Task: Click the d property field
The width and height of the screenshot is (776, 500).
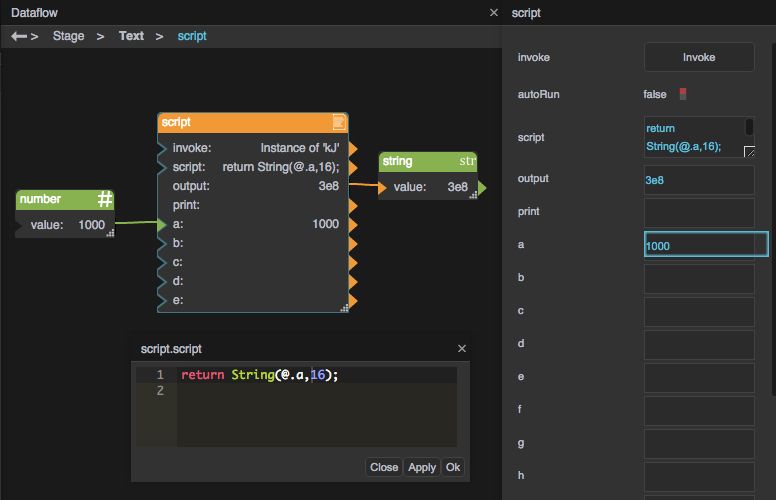Action: coord(699,345)
